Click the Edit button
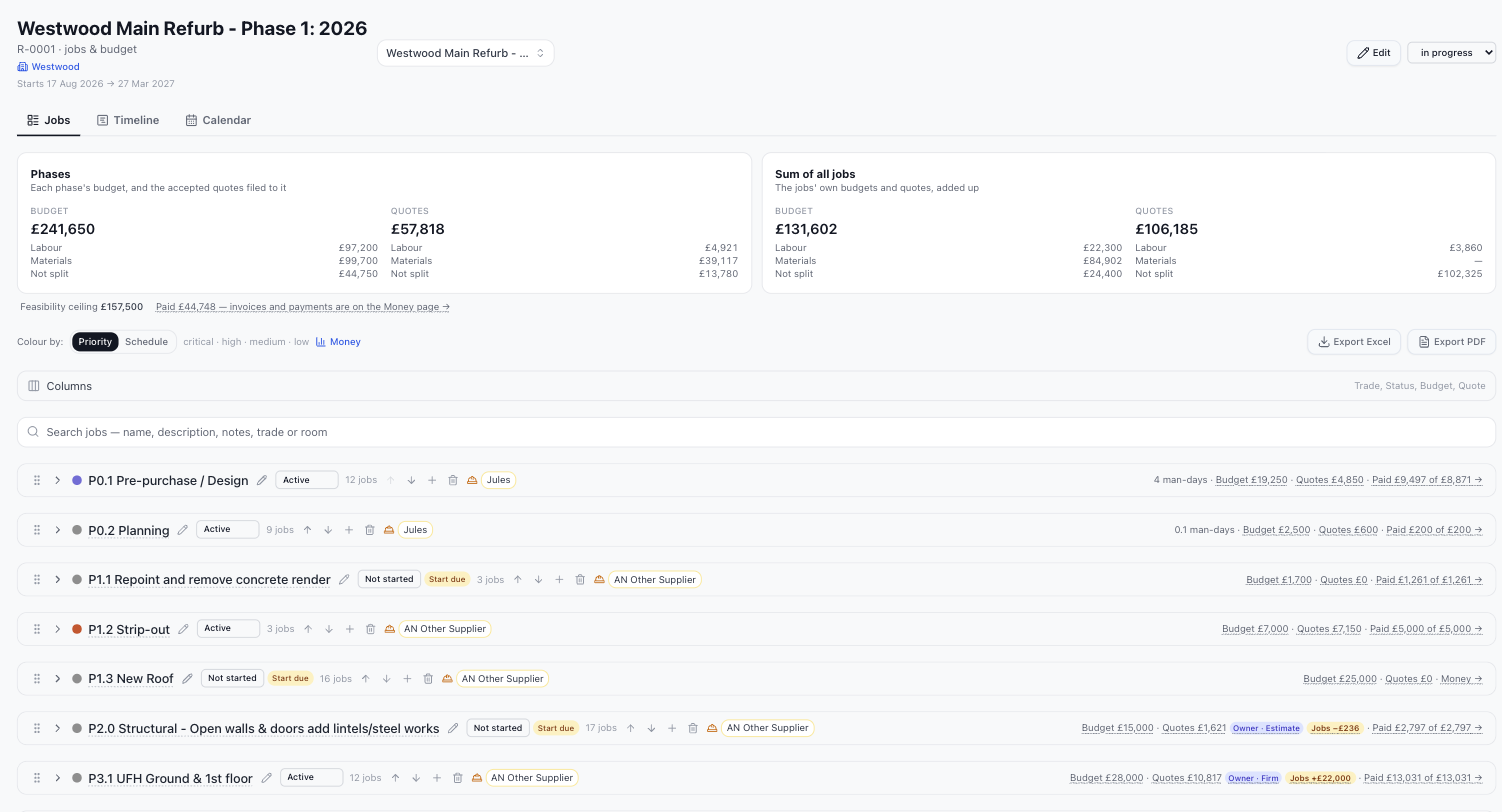 (1373, 53)
